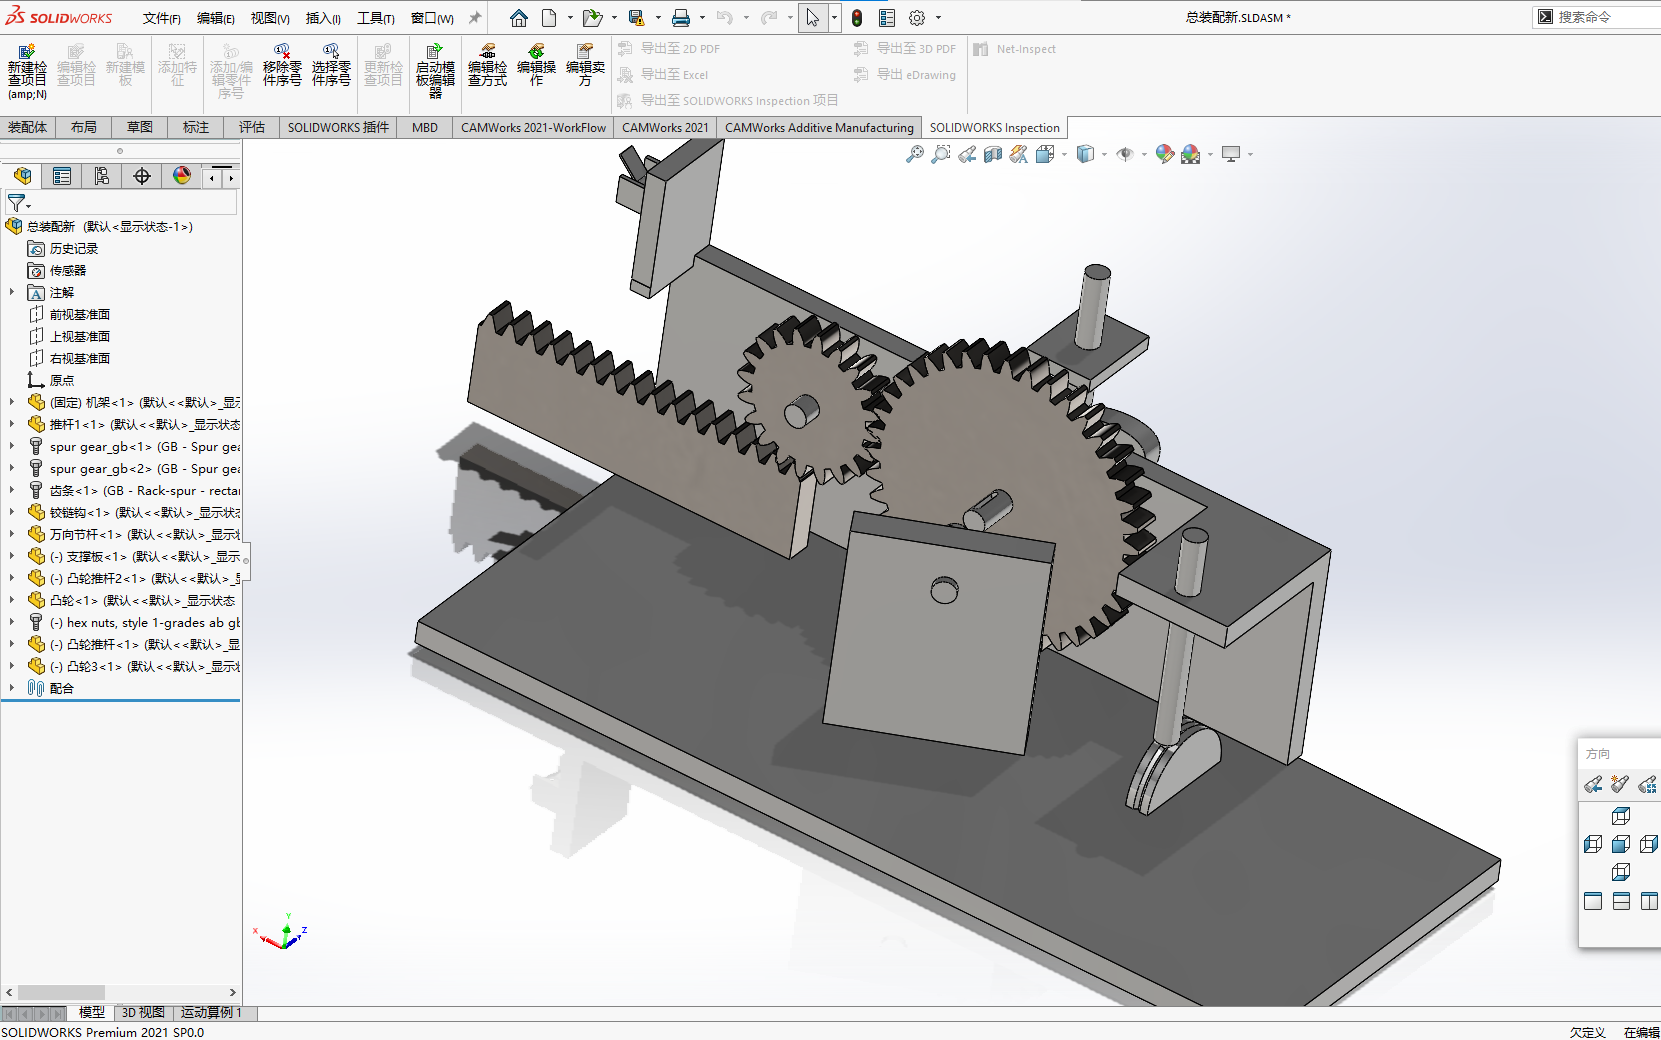Screen dimensions: 1661x1040
Task: Toggle the pin on the toolbar pushpin icon
Action: 474,17
